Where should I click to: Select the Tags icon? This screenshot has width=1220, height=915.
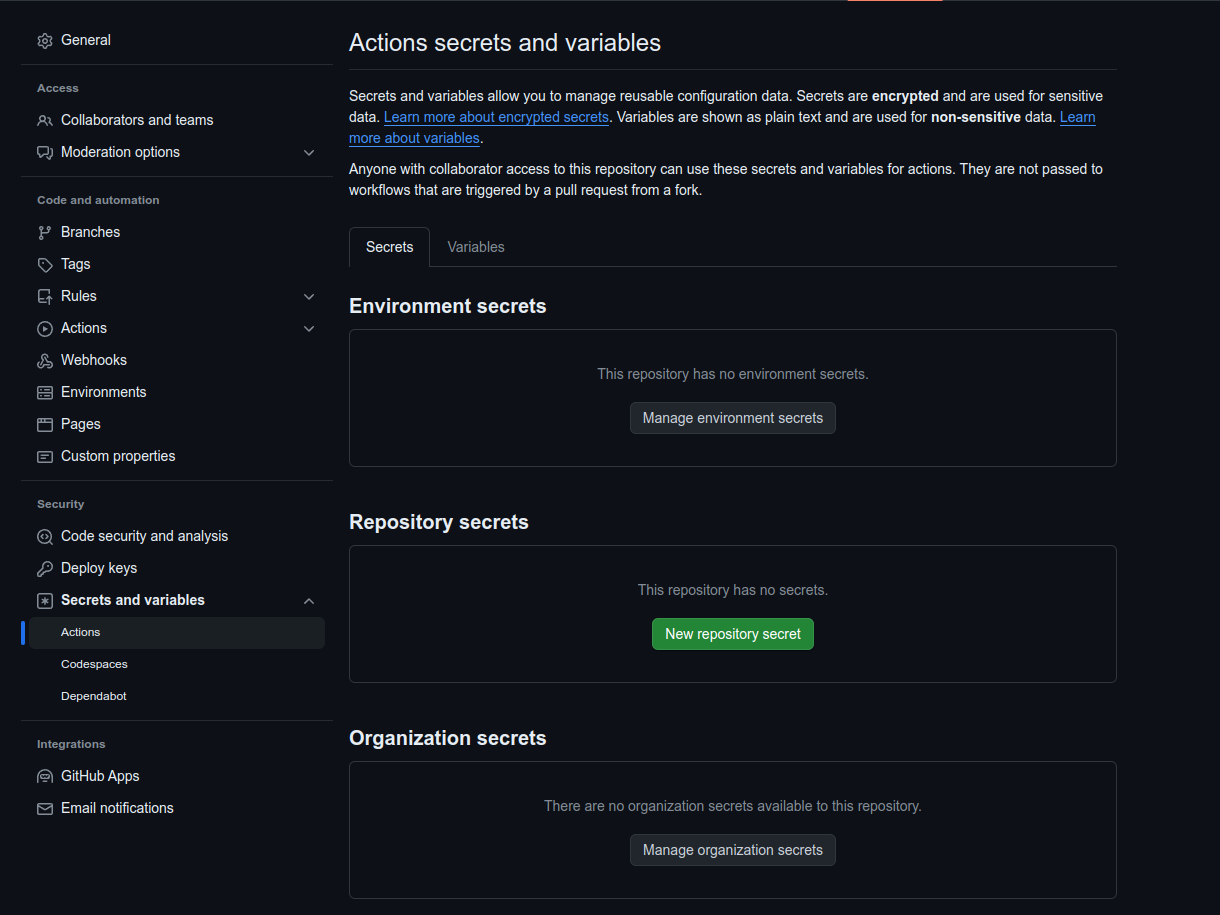point(45,265)
